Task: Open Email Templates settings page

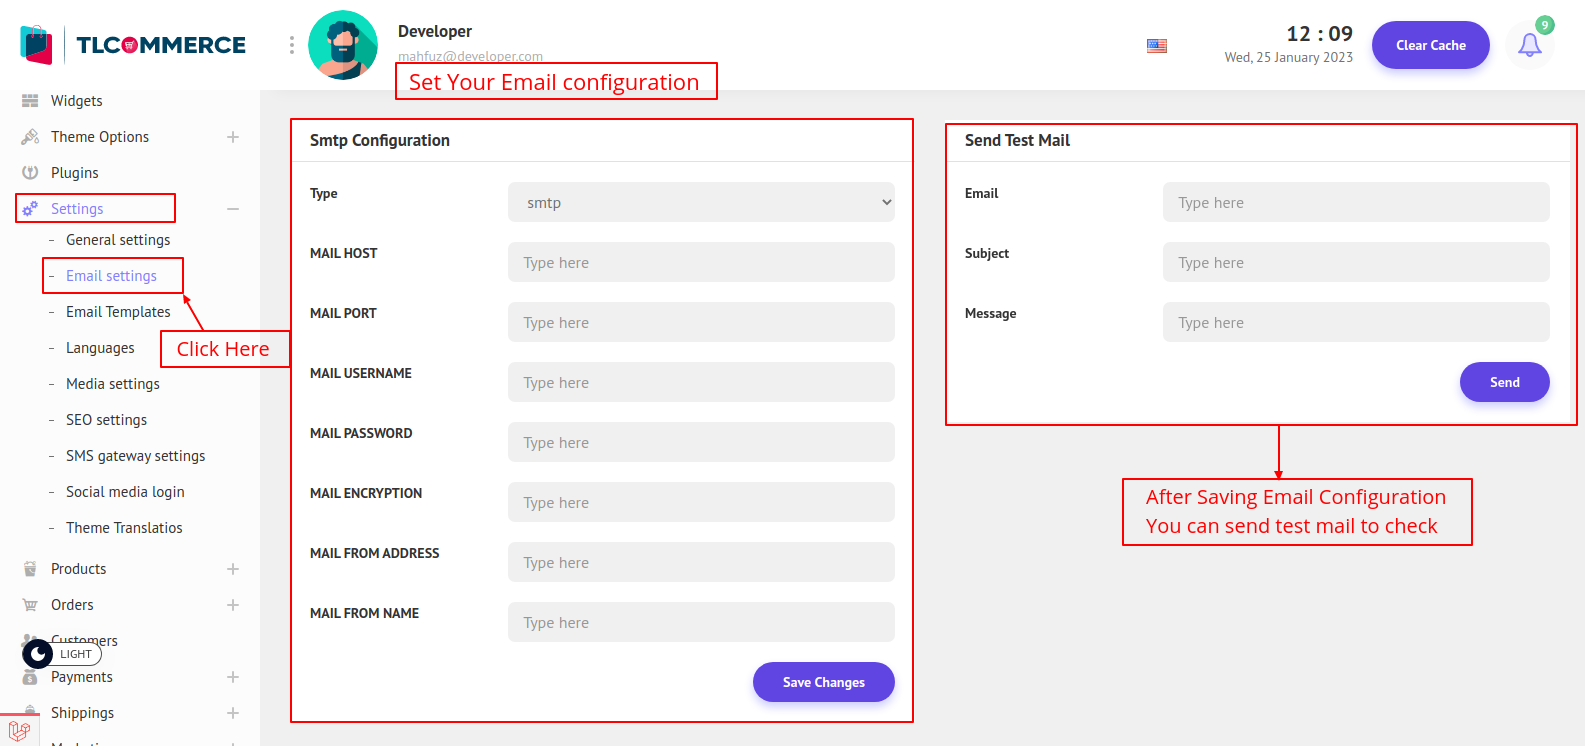Action: pos(118,312)
